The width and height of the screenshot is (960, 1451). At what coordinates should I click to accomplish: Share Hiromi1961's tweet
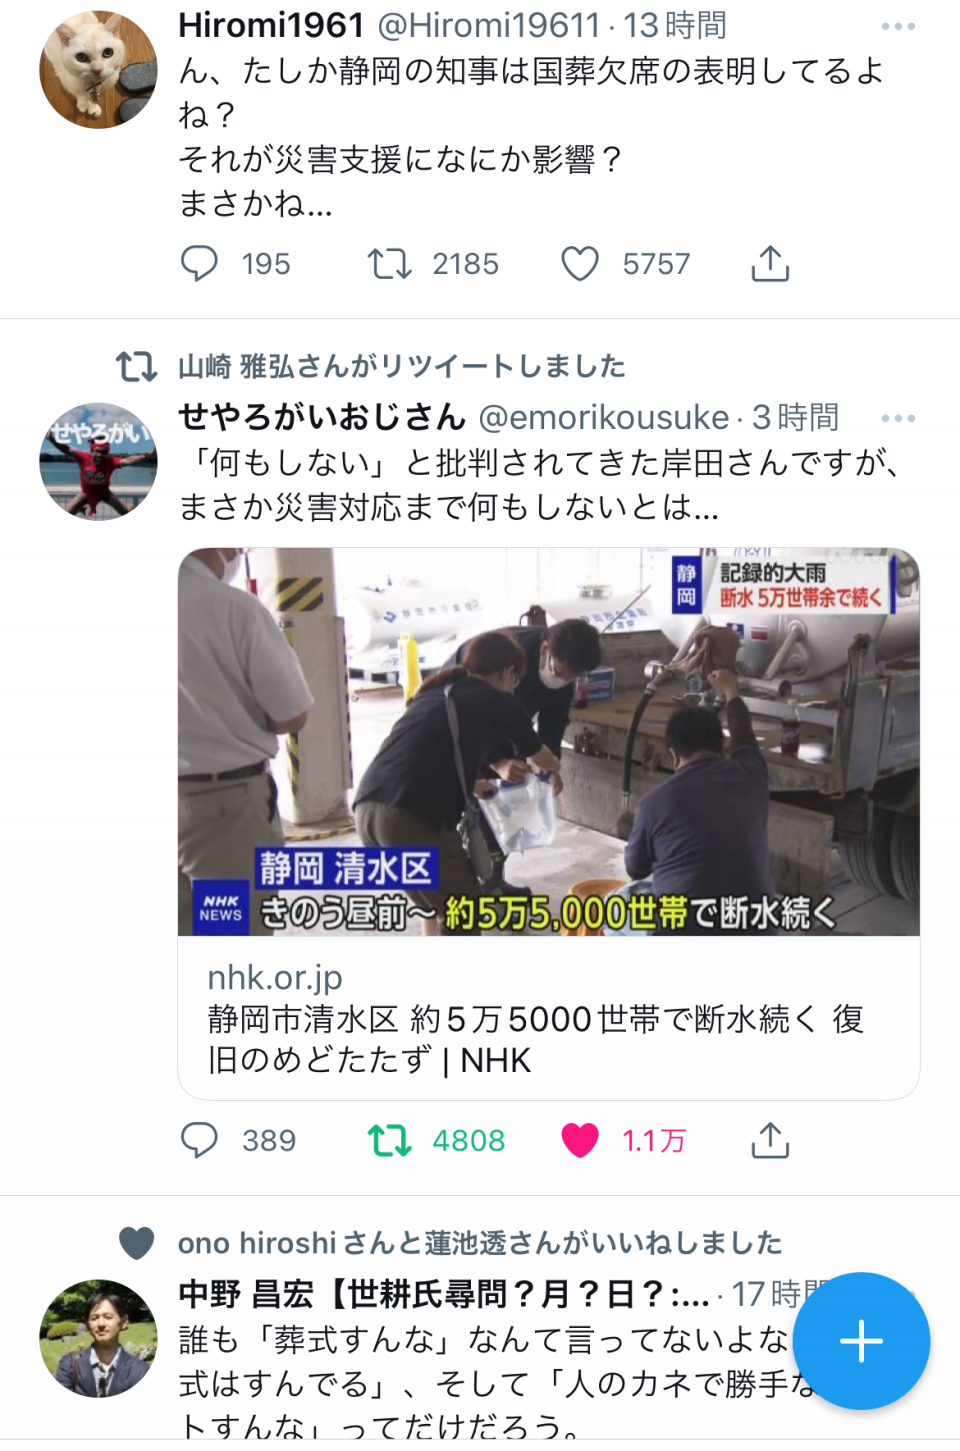tap(770, 264)
